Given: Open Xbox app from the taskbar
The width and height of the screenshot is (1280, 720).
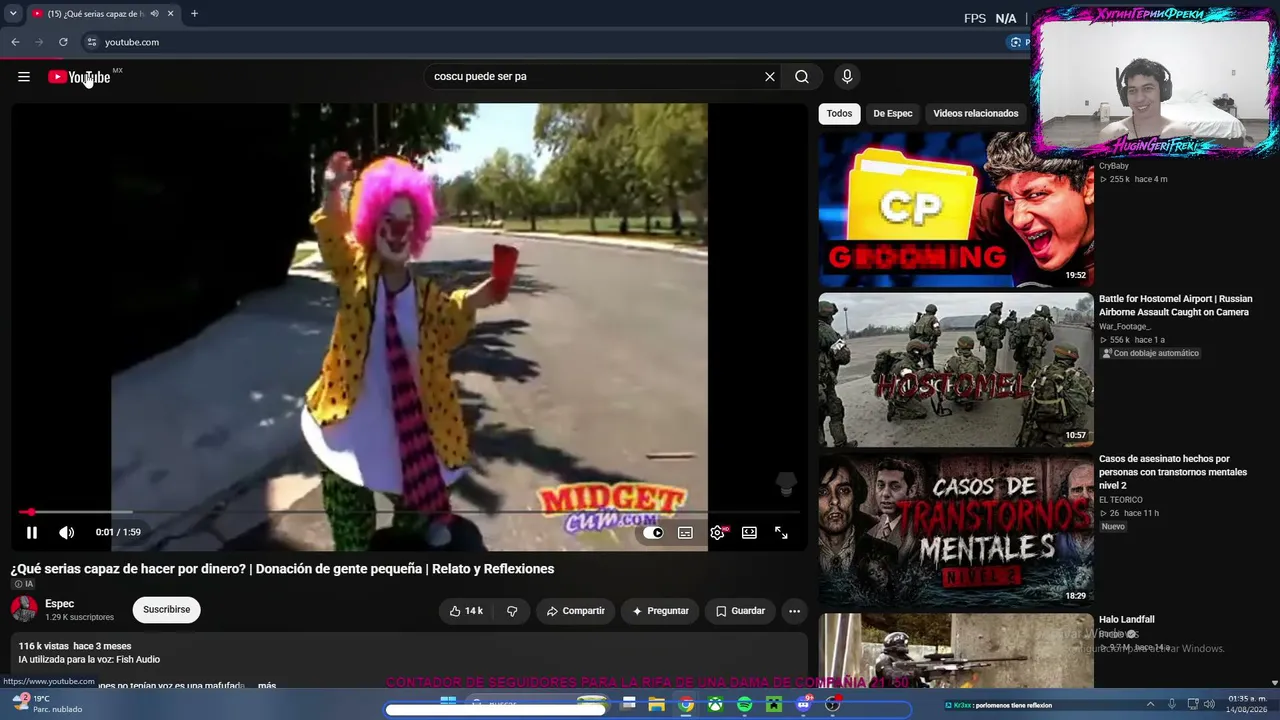Looking at the screenshot, I should [x=716, y=705].
